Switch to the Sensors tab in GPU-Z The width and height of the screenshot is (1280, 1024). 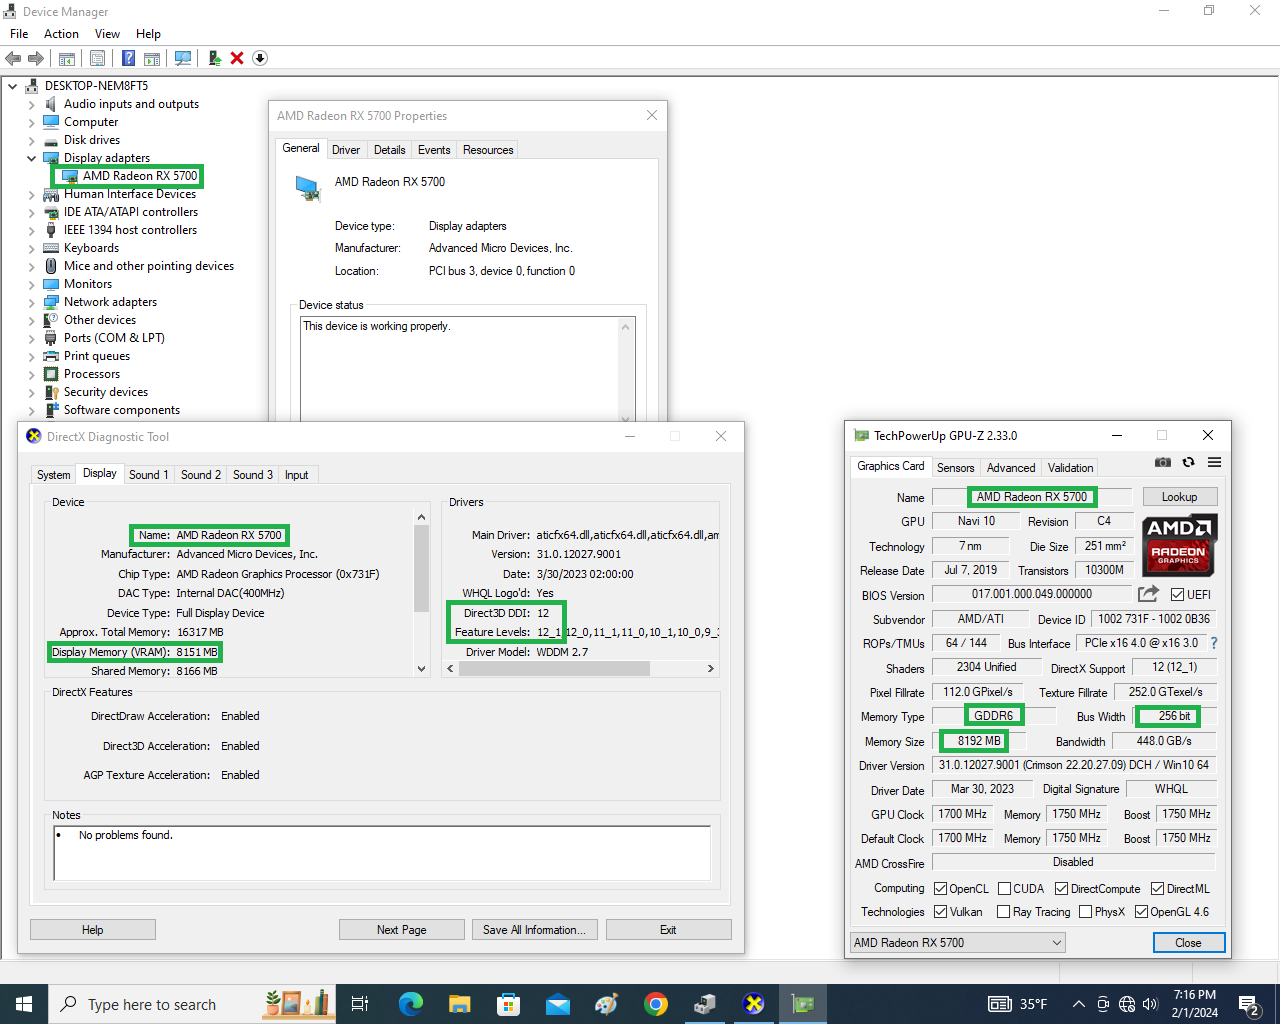(x=955, y=468)
